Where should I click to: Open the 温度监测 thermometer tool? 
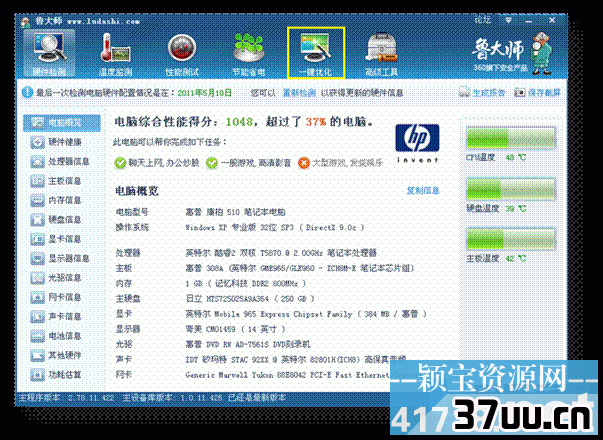point(115,54)
